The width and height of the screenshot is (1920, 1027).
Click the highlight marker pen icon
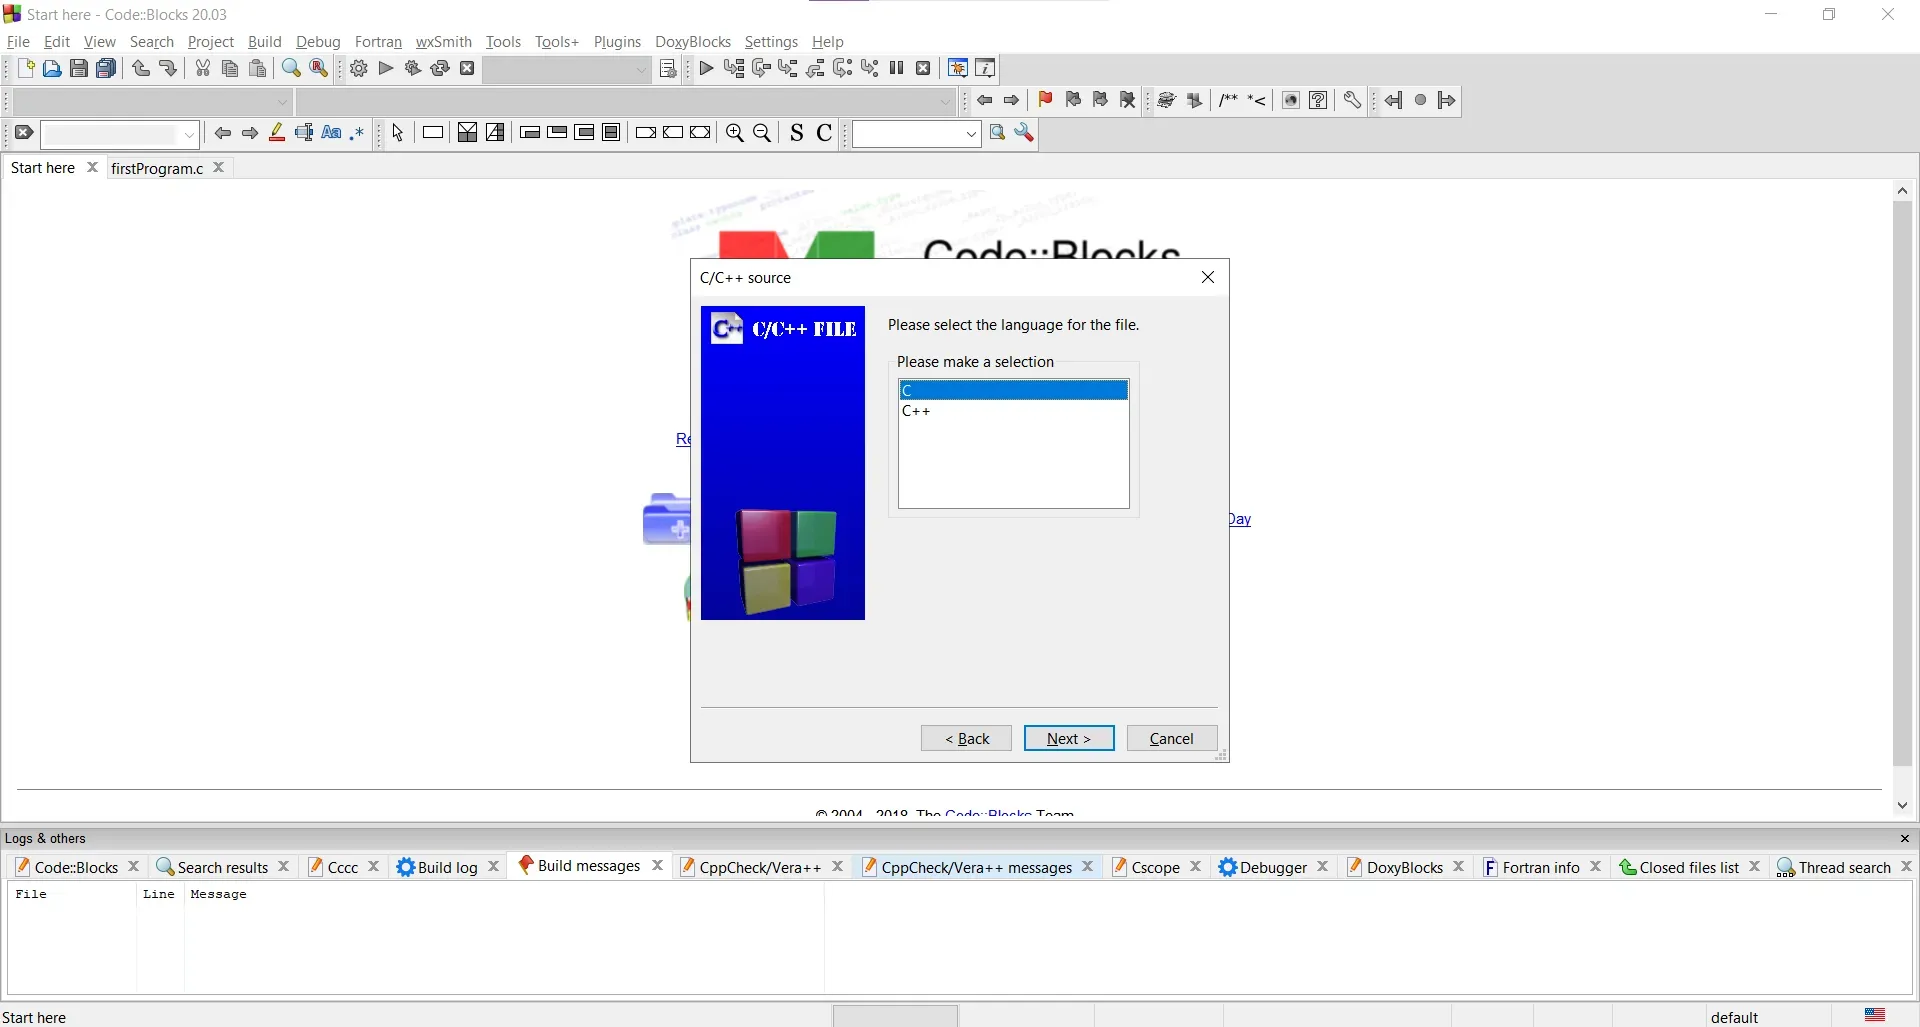pyautogui.click(x=277, y=134)
